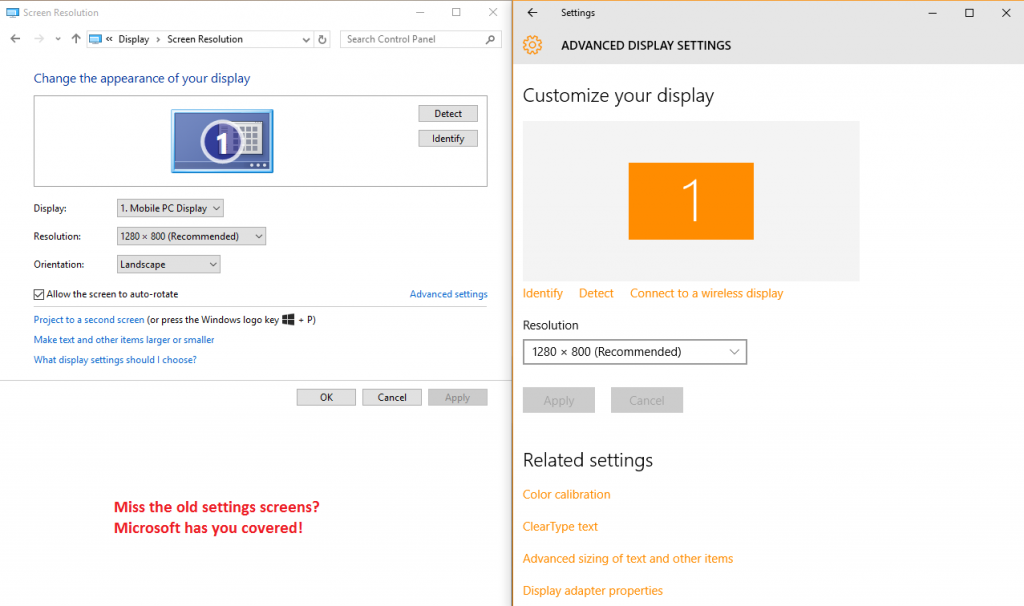1024x606 pixels.
Task: Maximize the Screen Resolution window
Action: [456, 12]
